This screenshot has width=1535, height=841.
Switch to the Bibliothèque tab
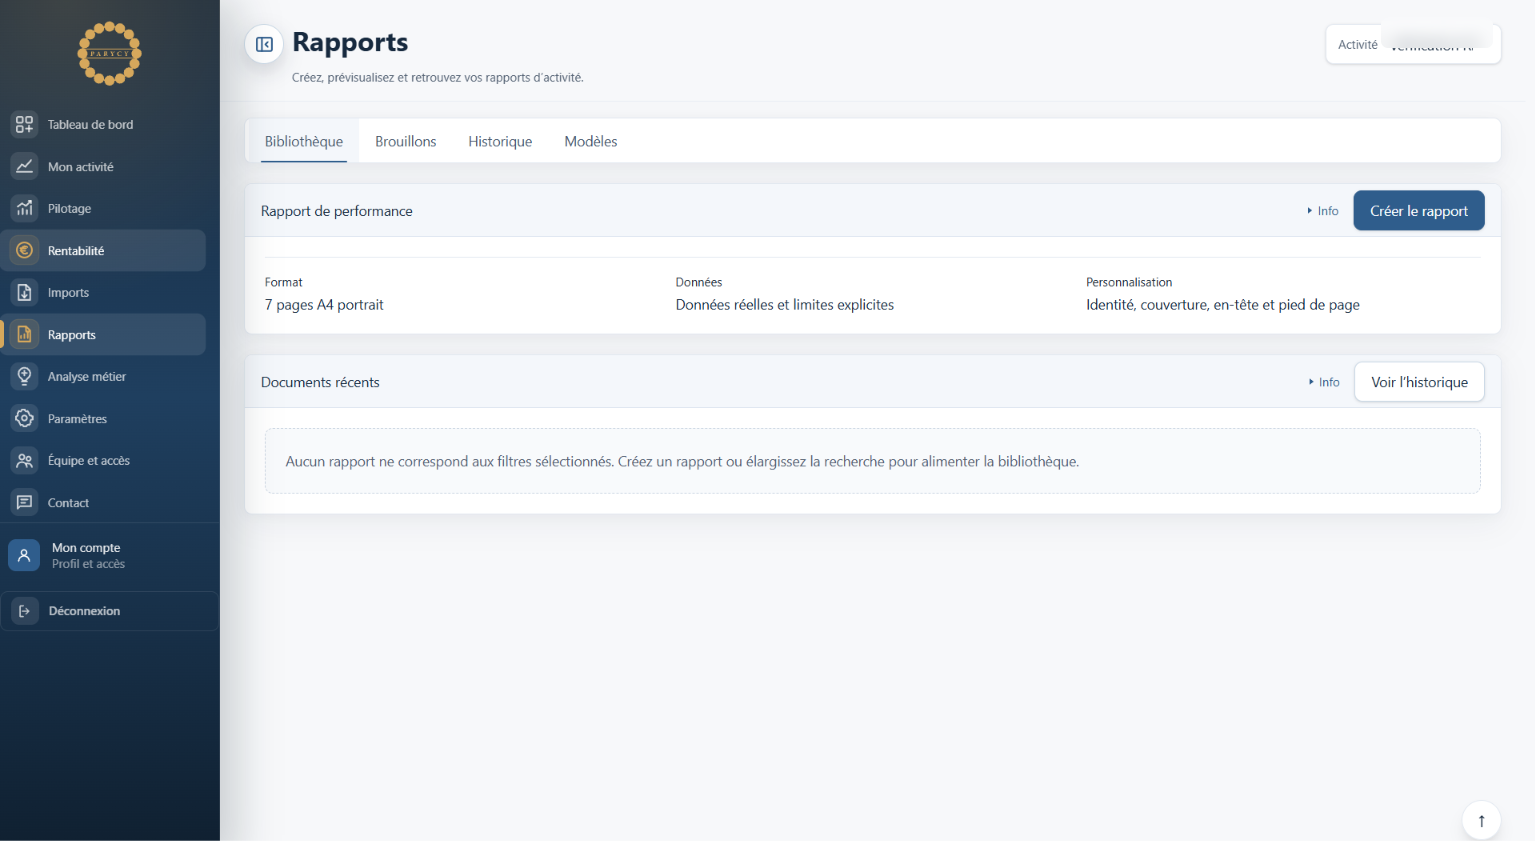pos(304,141)
